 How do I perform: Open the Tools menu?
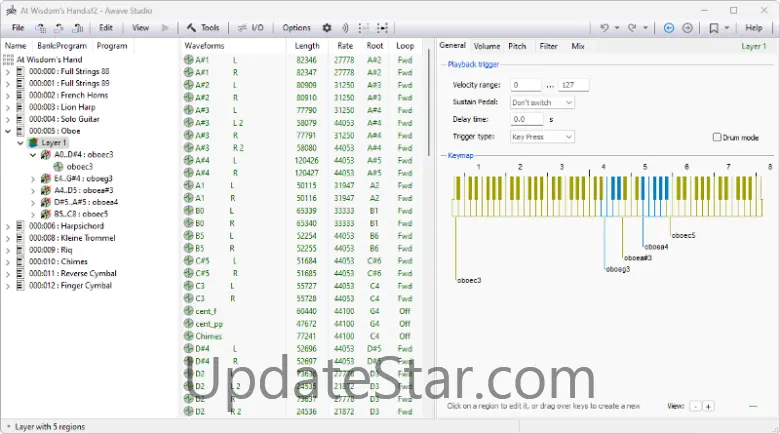click(210, 28)
